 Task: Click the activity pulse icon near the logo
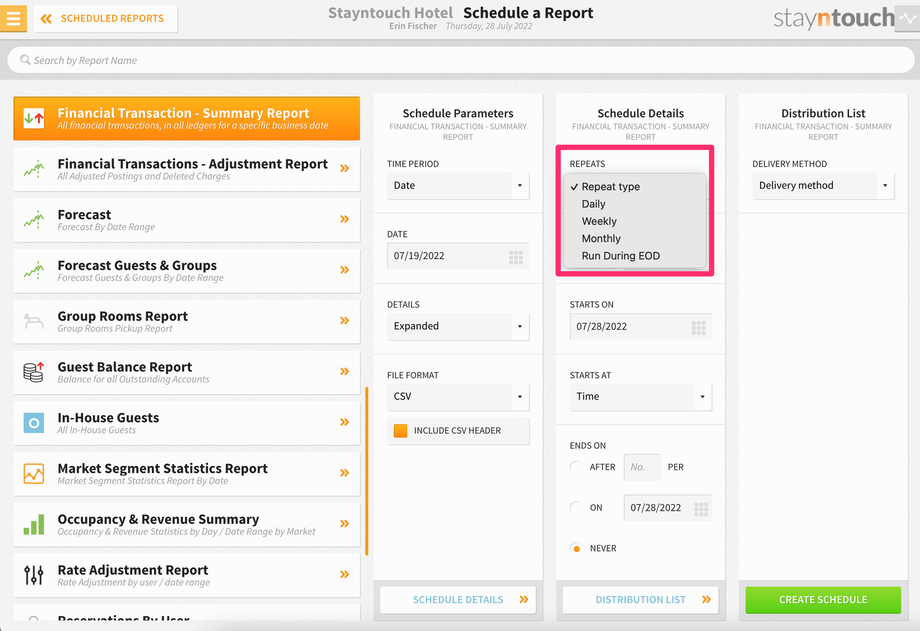908,19
